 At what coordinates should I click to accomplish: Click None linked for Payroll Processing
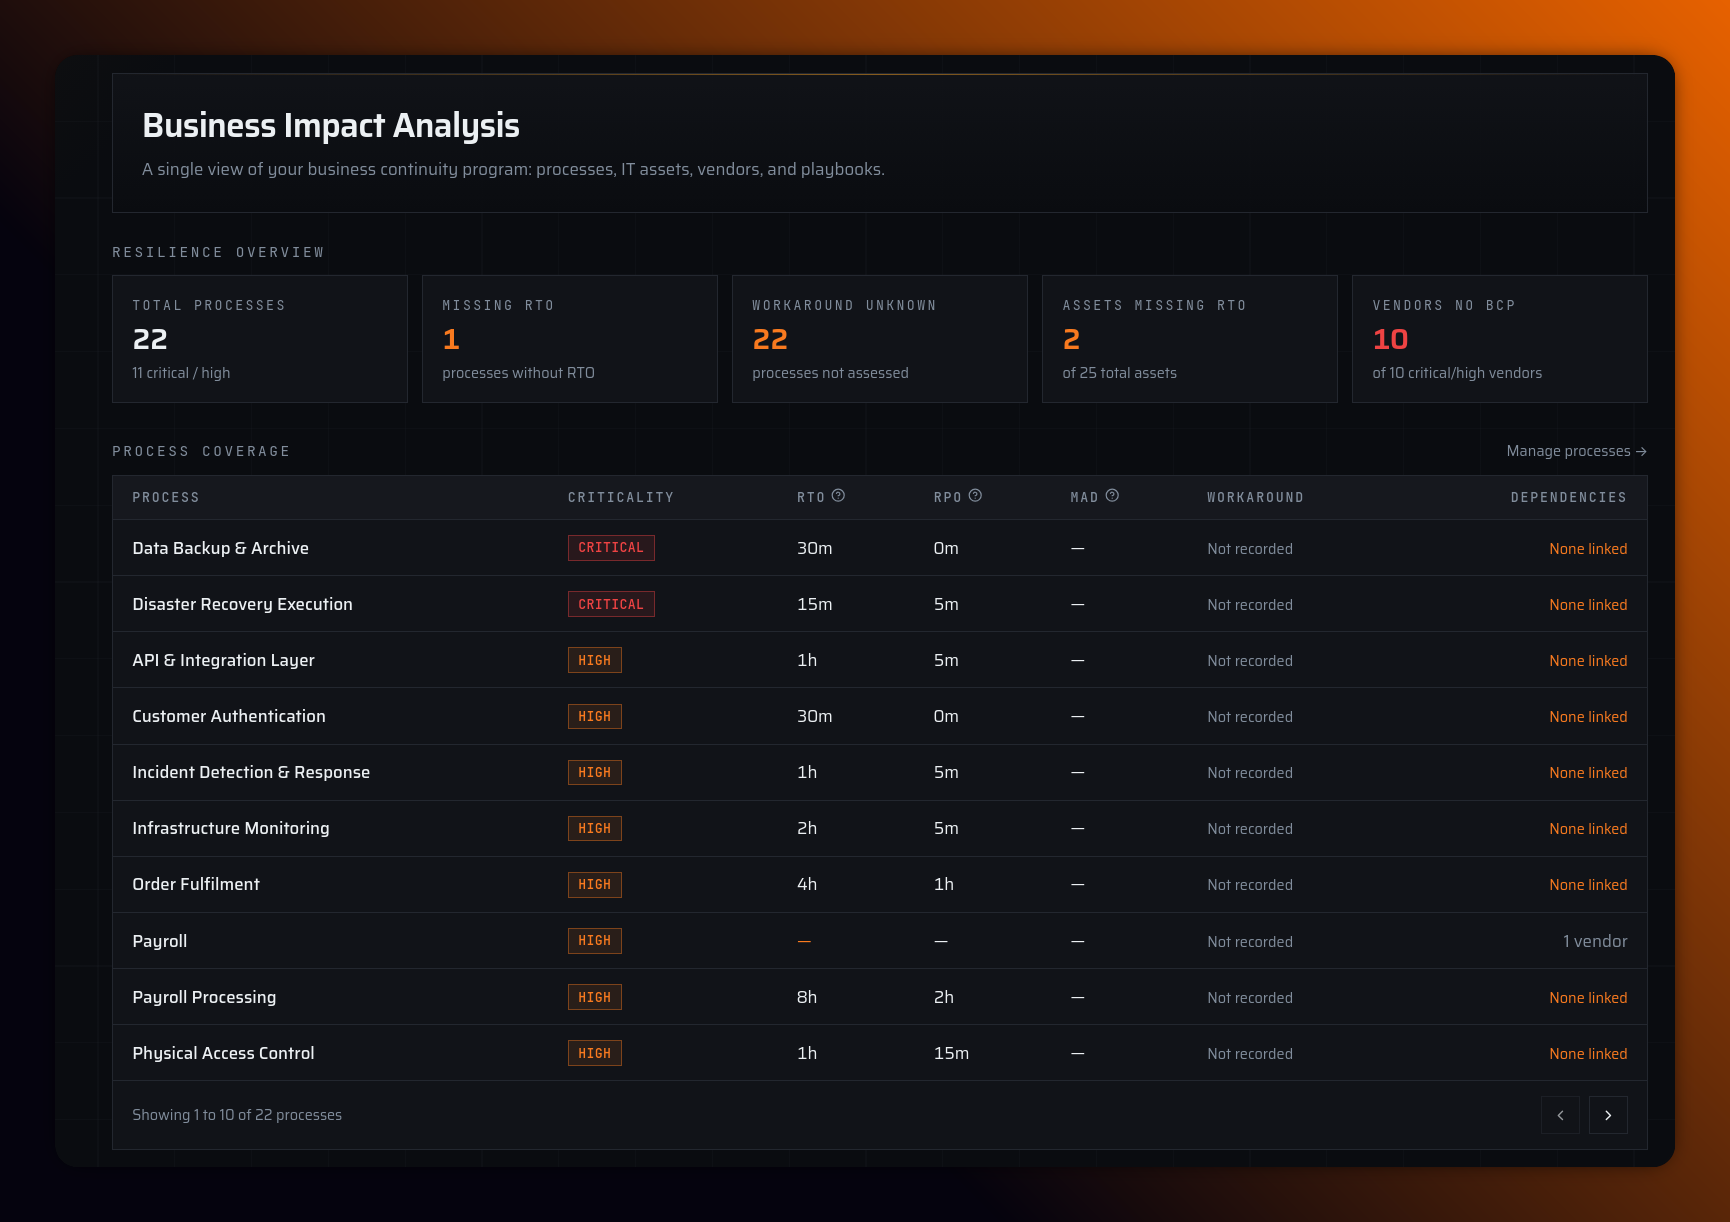point(1588,998)
